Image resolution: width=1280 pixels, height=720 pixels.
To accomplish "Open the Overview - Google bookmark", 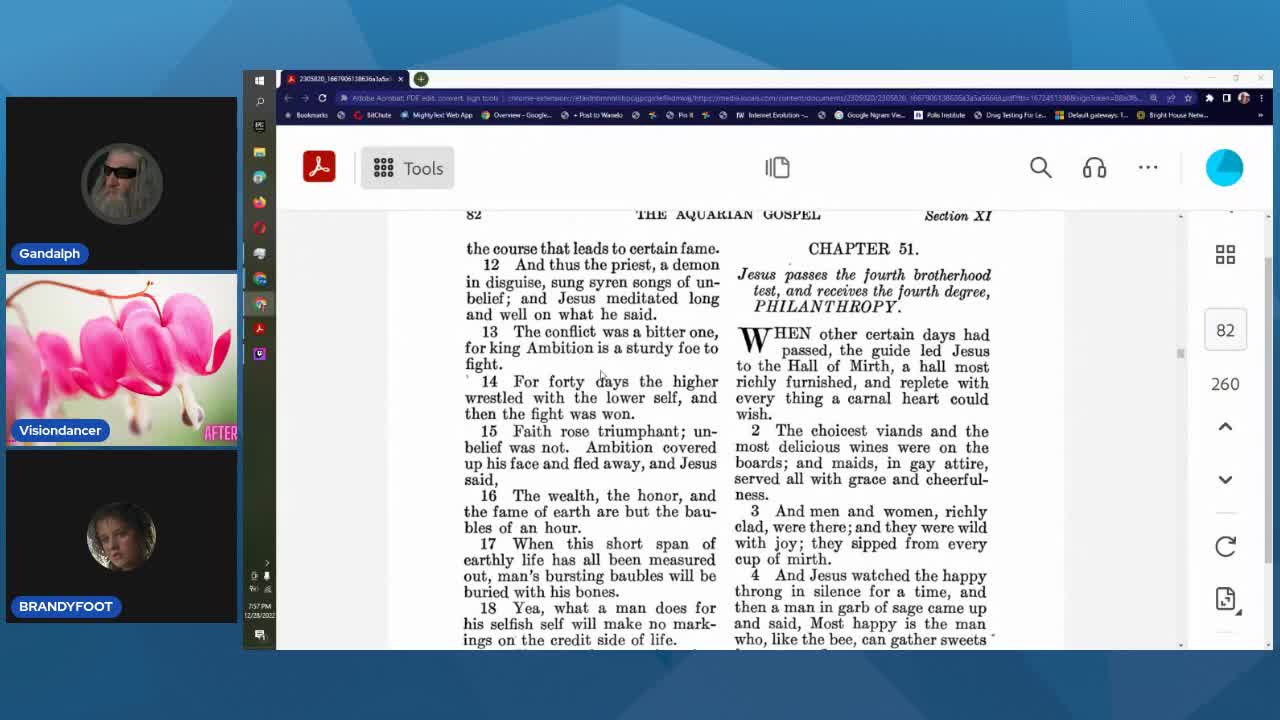I will (516, 115).
